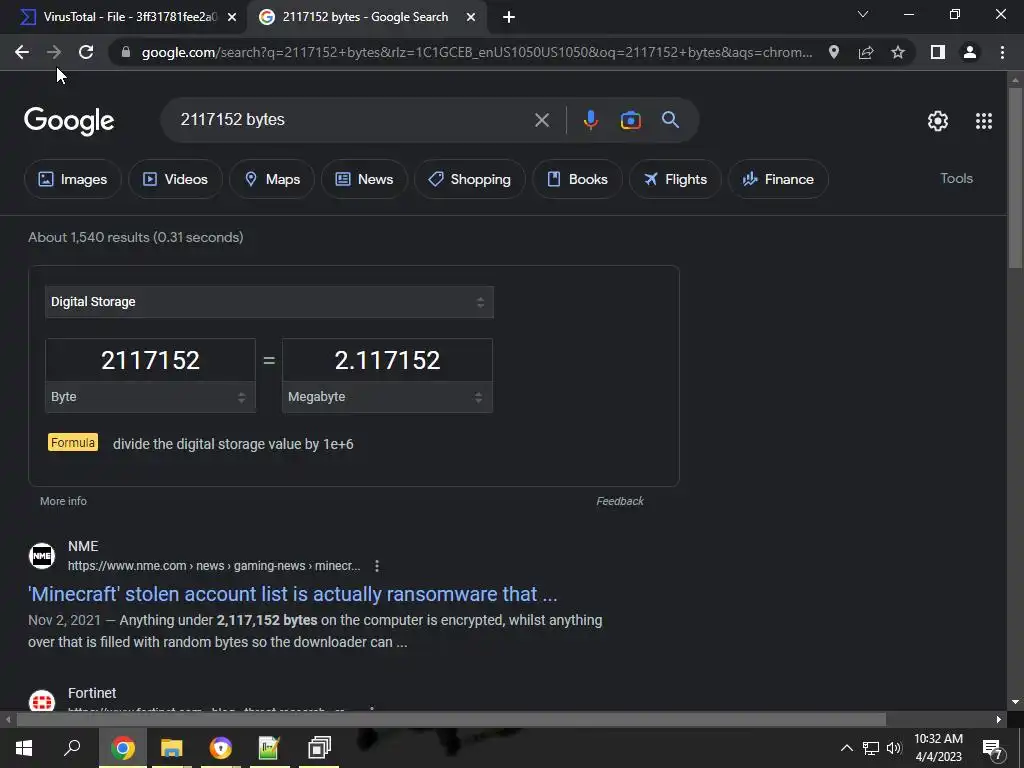Viewport: 1024px width, 768px height.
Task: Filter results by Finance
Action: click(778, 179)
